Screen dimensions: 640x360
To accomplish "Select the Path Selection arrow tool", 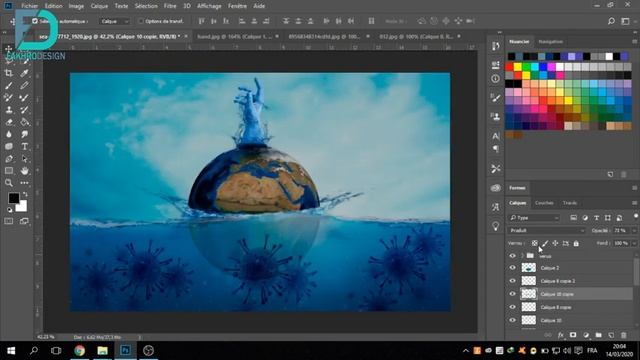I will click(24, 159).
